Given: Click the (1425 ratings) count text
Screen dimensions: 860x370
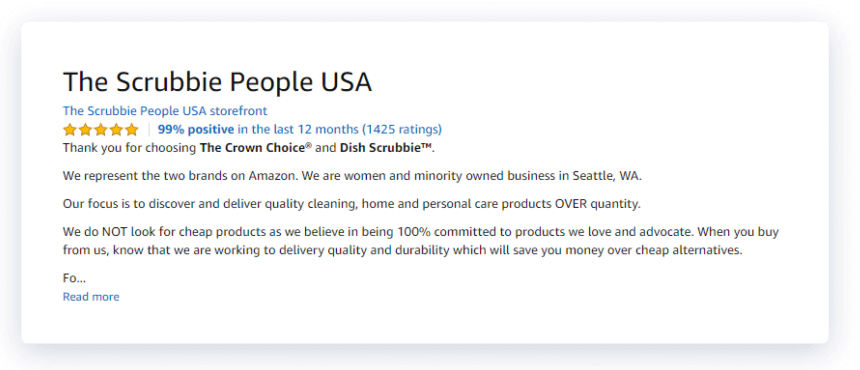Looking at the screenshot, I should coord(402,129).
